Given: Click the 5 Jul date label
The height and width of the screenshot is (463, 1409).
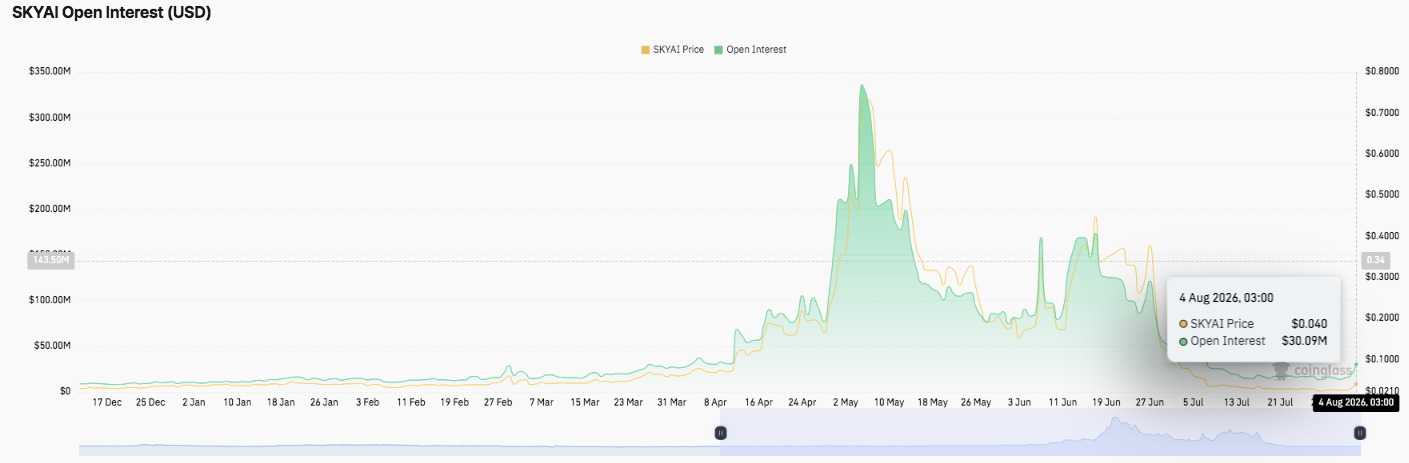Looking at the screenshot, I should [1193, 402].
